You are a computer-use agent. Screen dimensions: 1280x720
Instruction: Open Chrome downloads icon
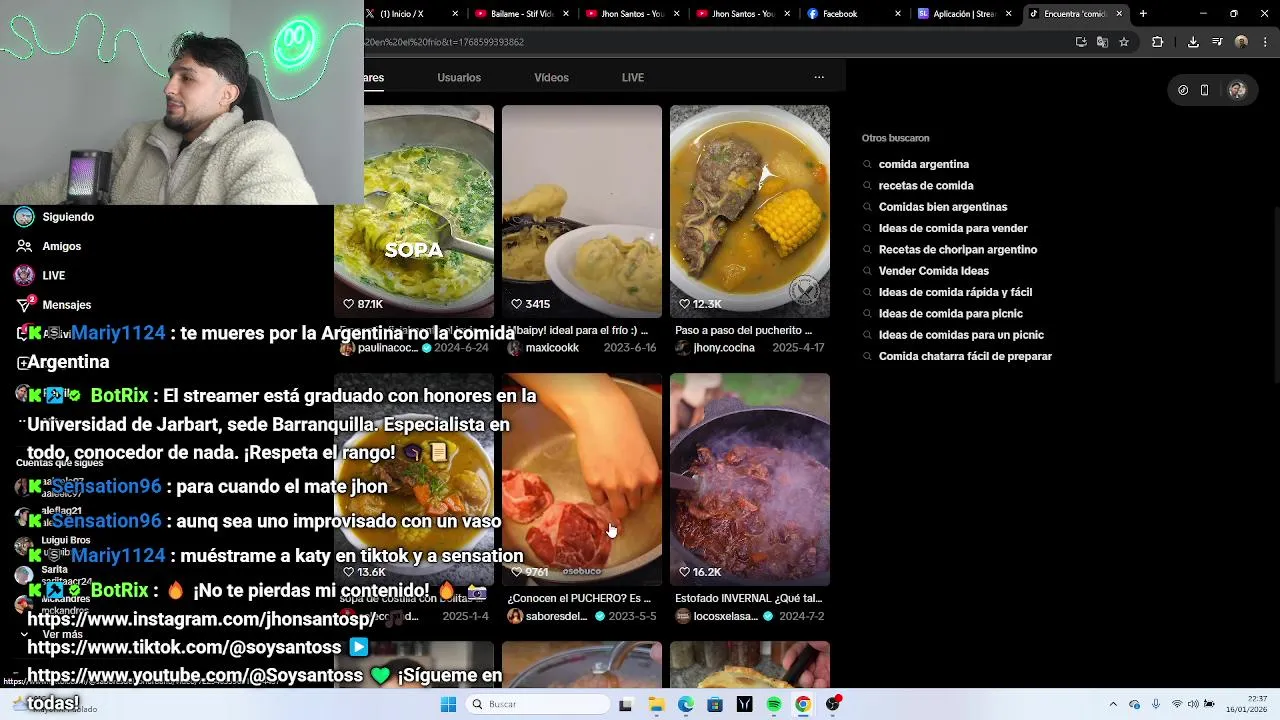(x=1193, y=42)
